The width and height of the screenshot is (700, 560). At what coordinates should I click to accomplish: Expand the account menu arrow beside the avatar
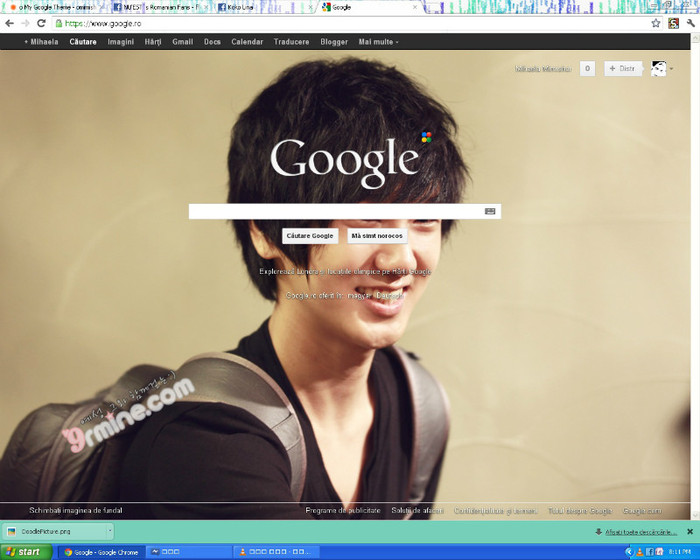tap(672, 69)
